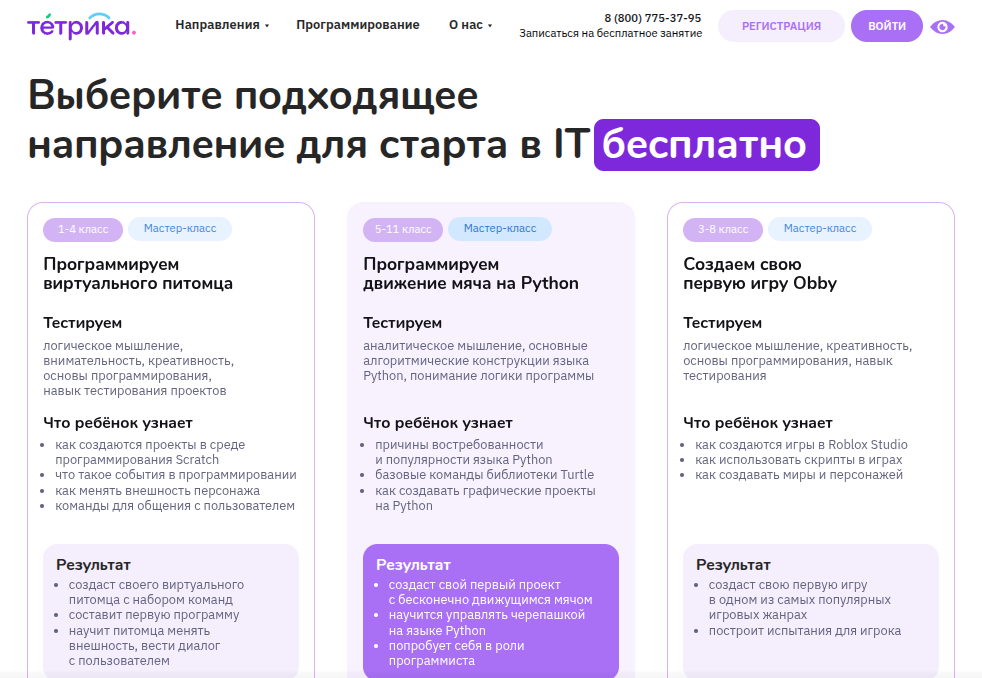
Task: Click Мастер-класс tag on the Python card
Action: pos(500,229)
